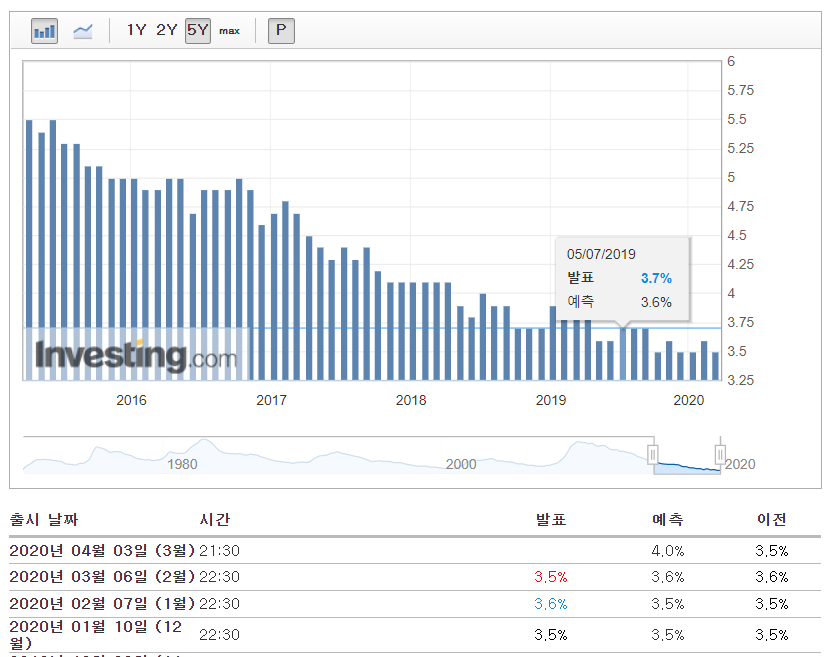The height and width of the screenshot is (657, 828).
Task: Select the 2020년 02월 07일 (1월) row date
Action: point(102,604)
